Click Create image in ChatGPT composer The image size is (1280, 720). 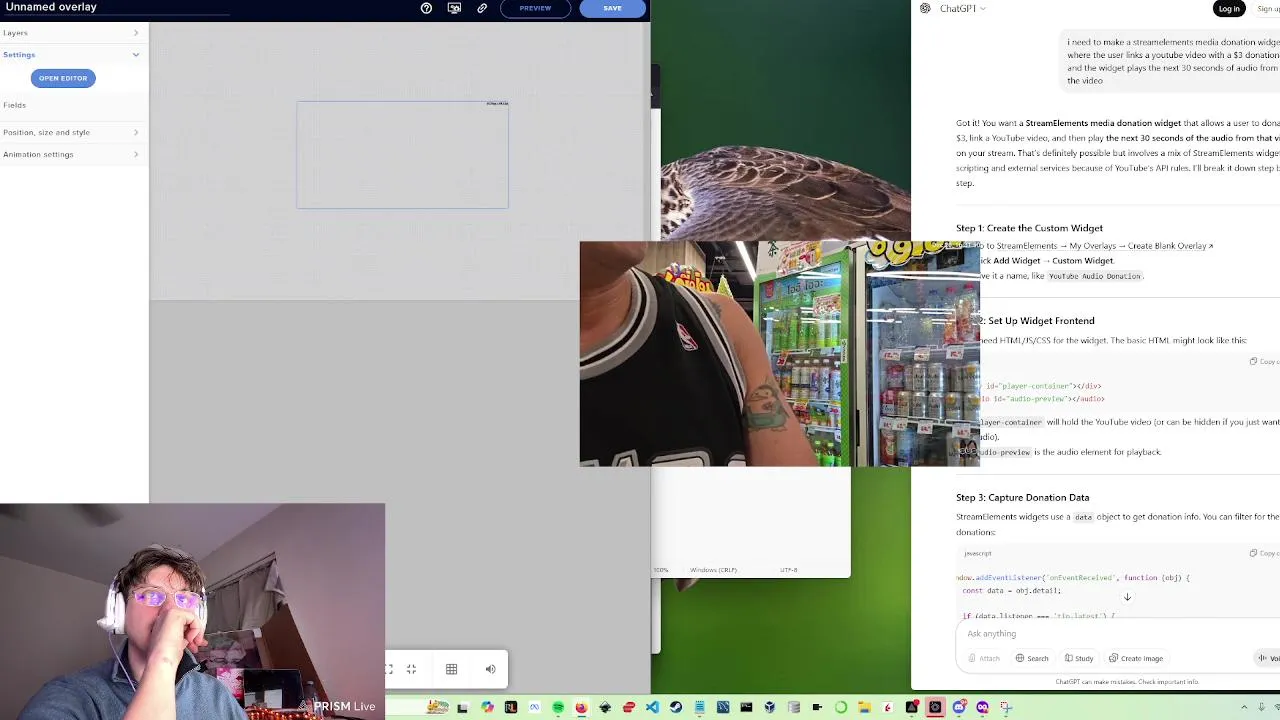1135,658
